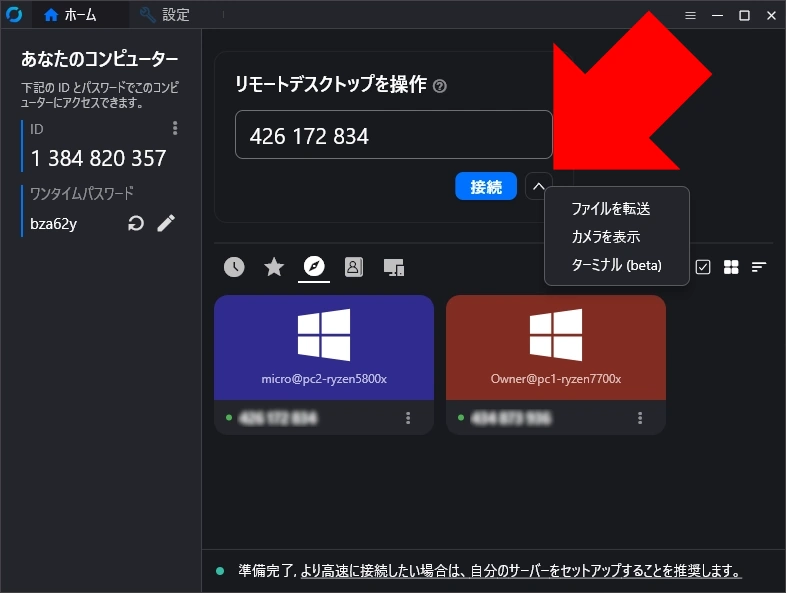Show discovered devices compass tab
The height and width of the screenshot is (593, 786).
314,266
